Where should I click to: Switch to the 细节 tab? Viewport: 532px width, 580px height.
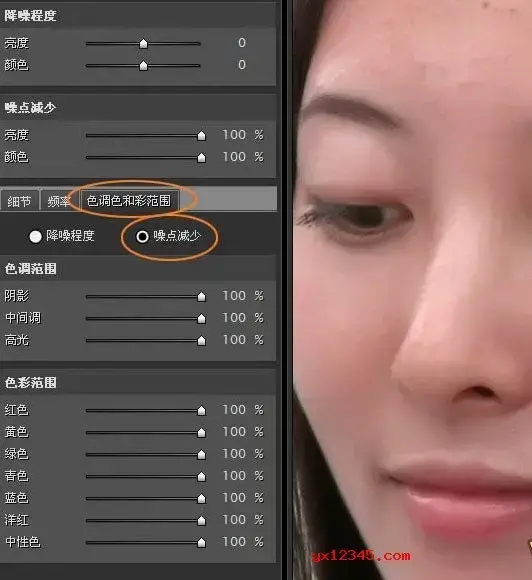19,201
